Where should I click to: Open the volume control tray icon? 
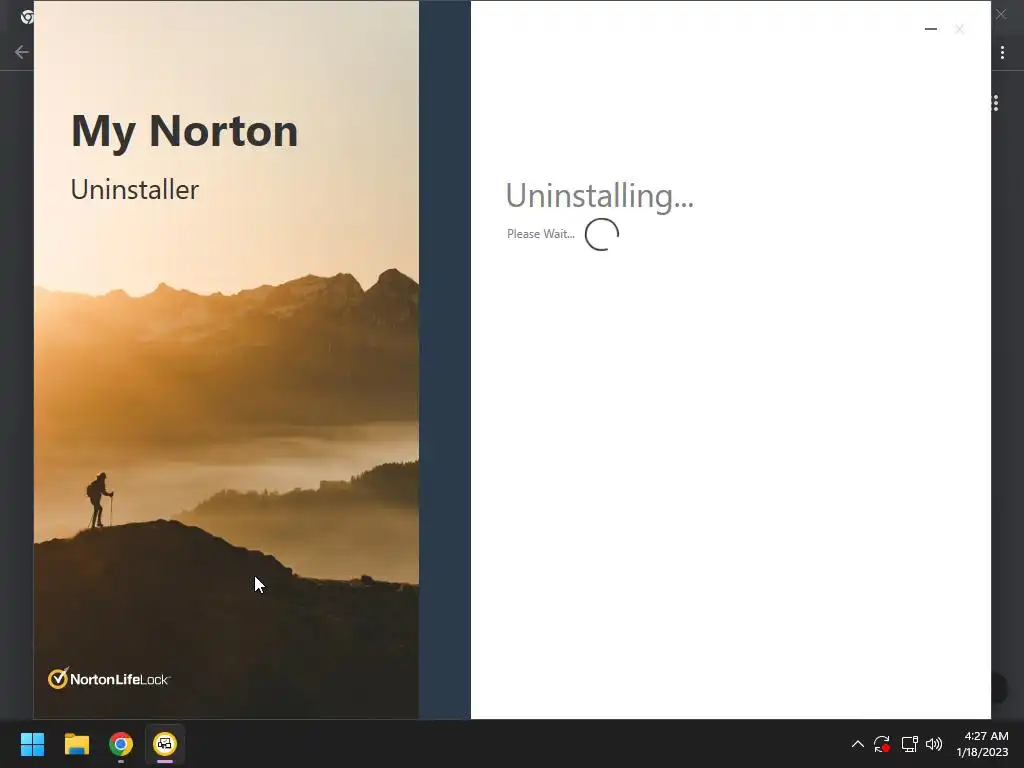tap(934, 744)
